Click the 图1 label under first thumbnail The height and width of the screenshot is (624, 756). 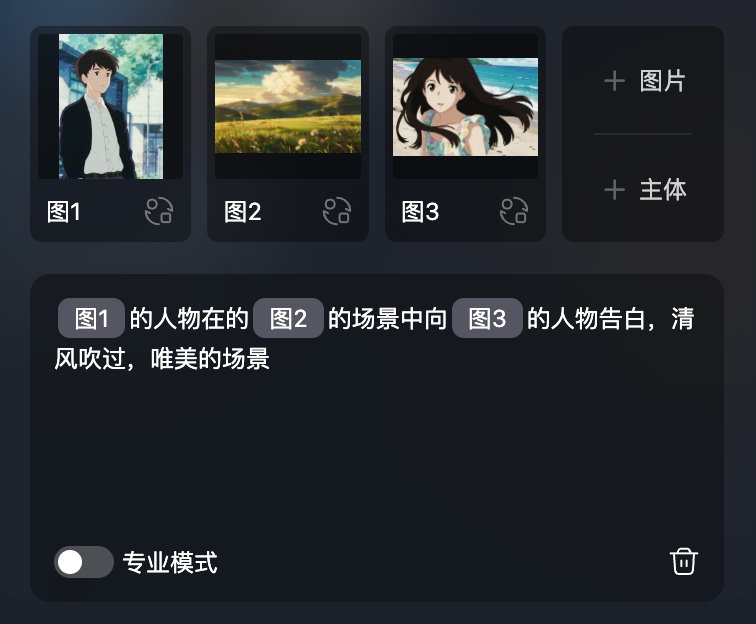coord(64,212)
